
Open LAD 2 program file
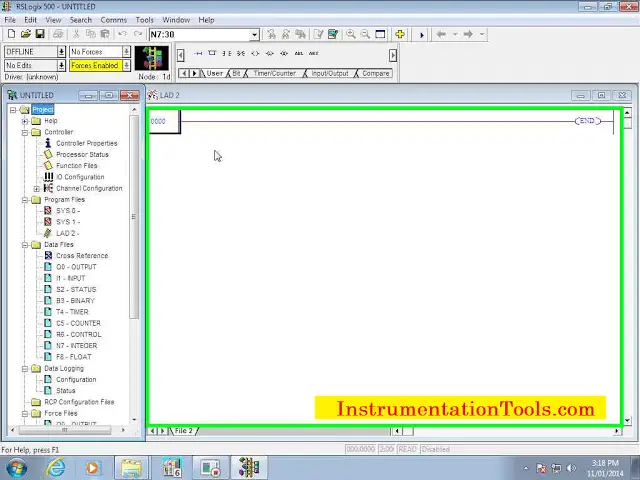pos(67,233)
